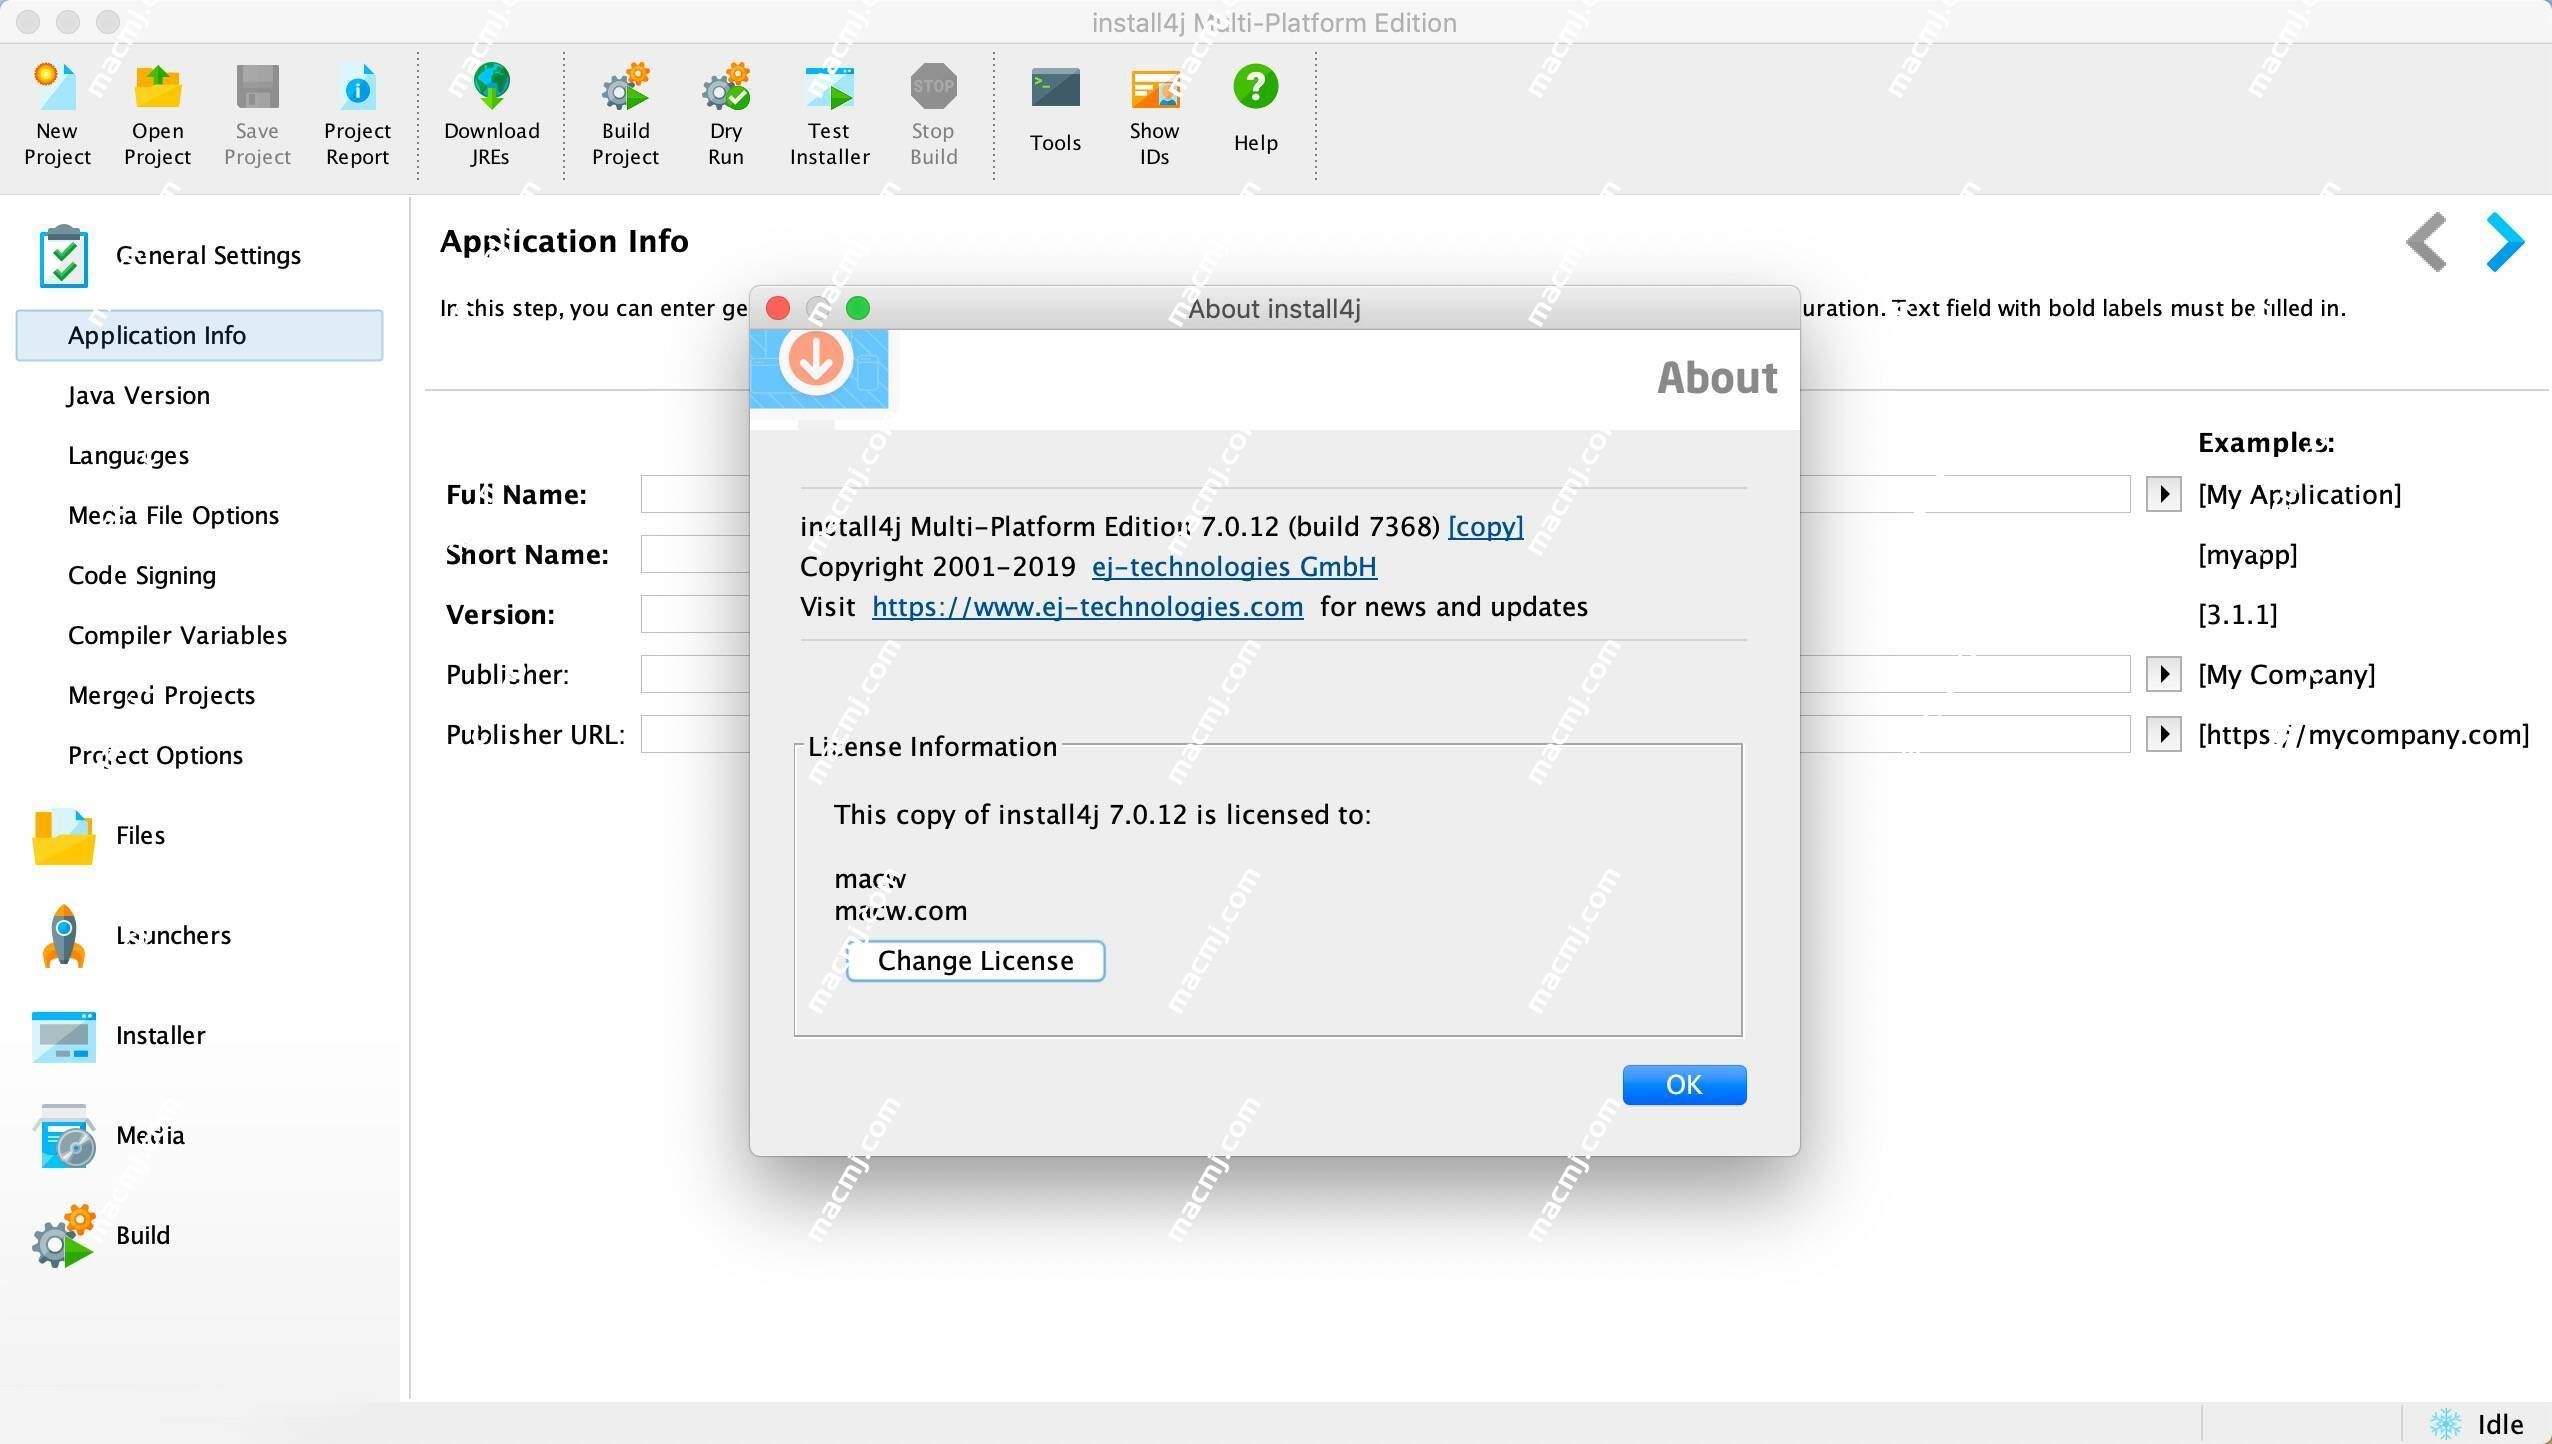Image resolution: width=2552 pixels, height=1444 pixels.
Task: Click the Media disc icon in sidebar
Action: 65,1136
